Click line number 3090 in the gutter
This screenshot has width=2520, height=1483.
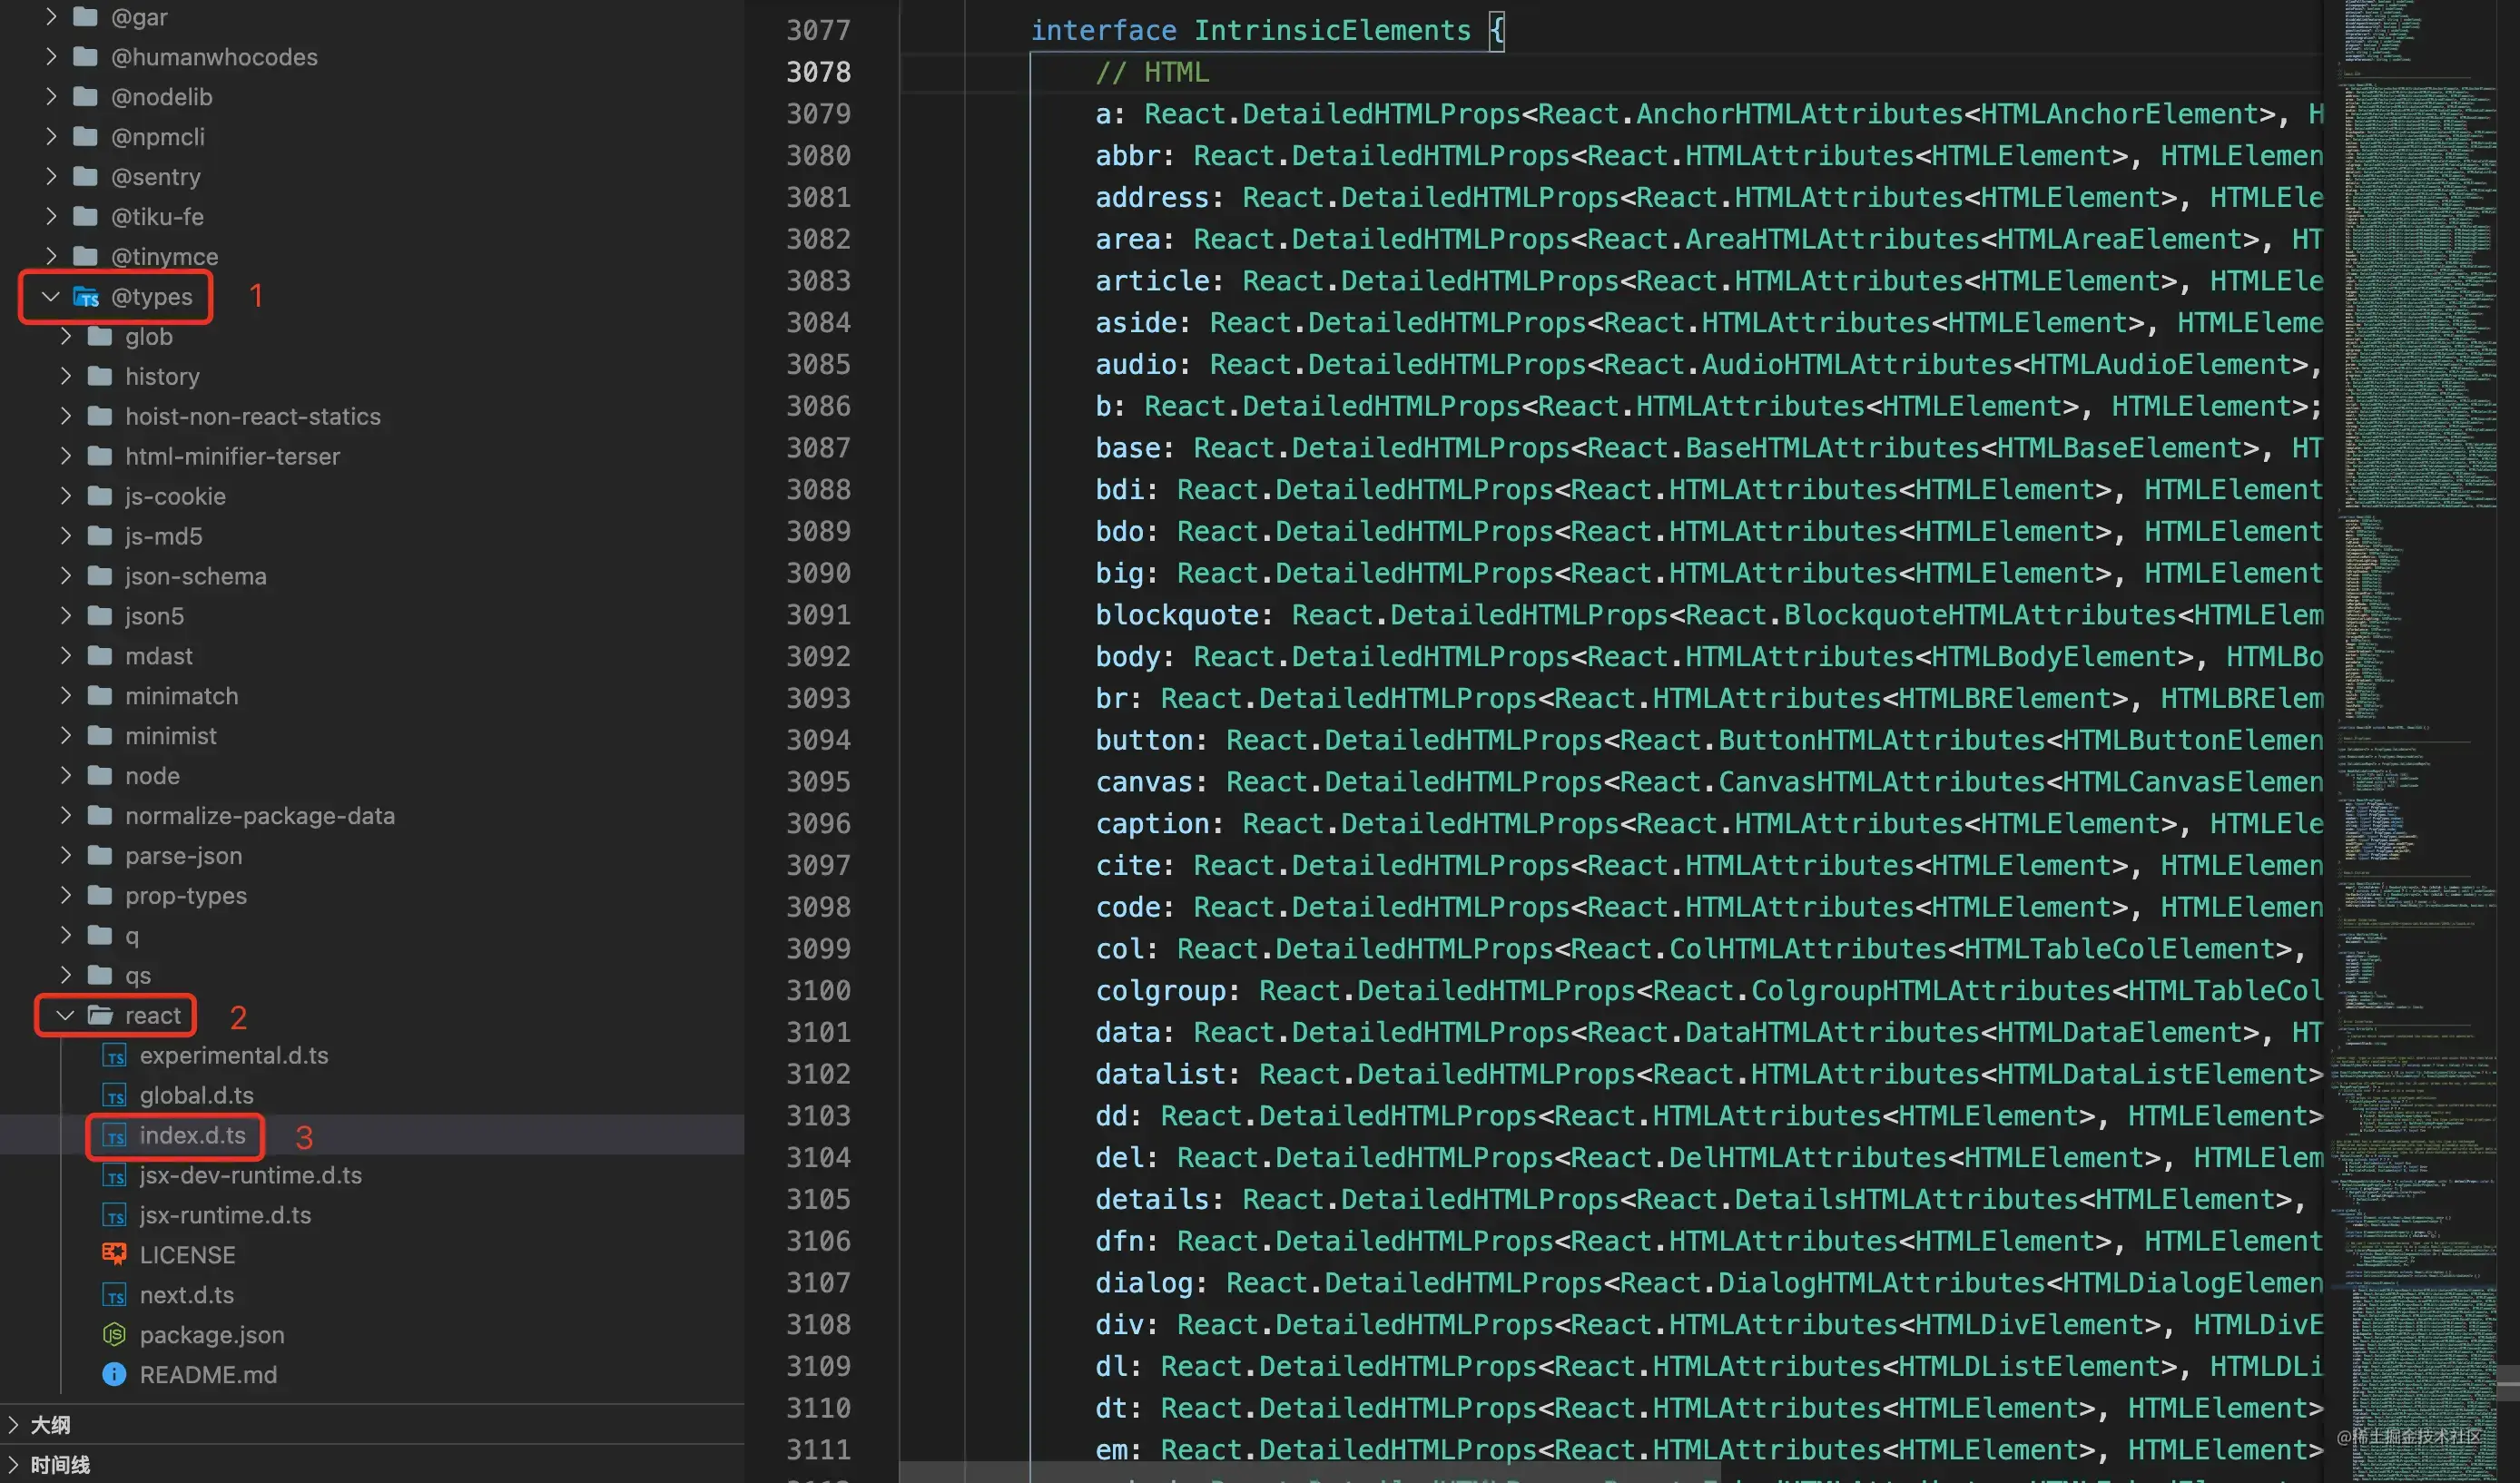[x=817, y=573]
